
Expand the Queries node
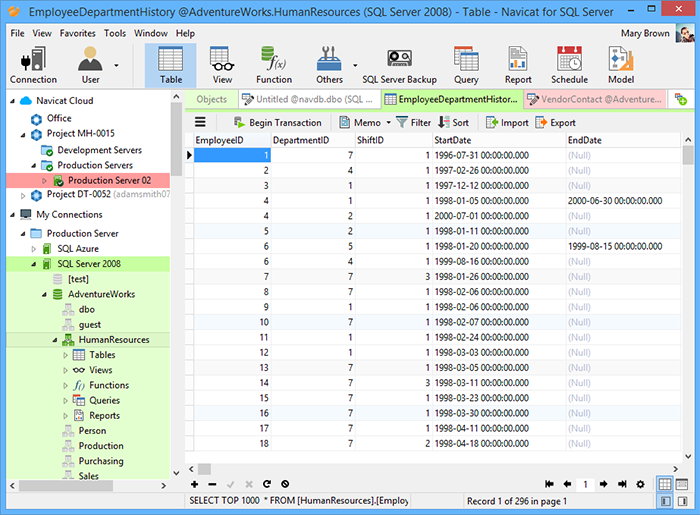[x=65, y=401]
